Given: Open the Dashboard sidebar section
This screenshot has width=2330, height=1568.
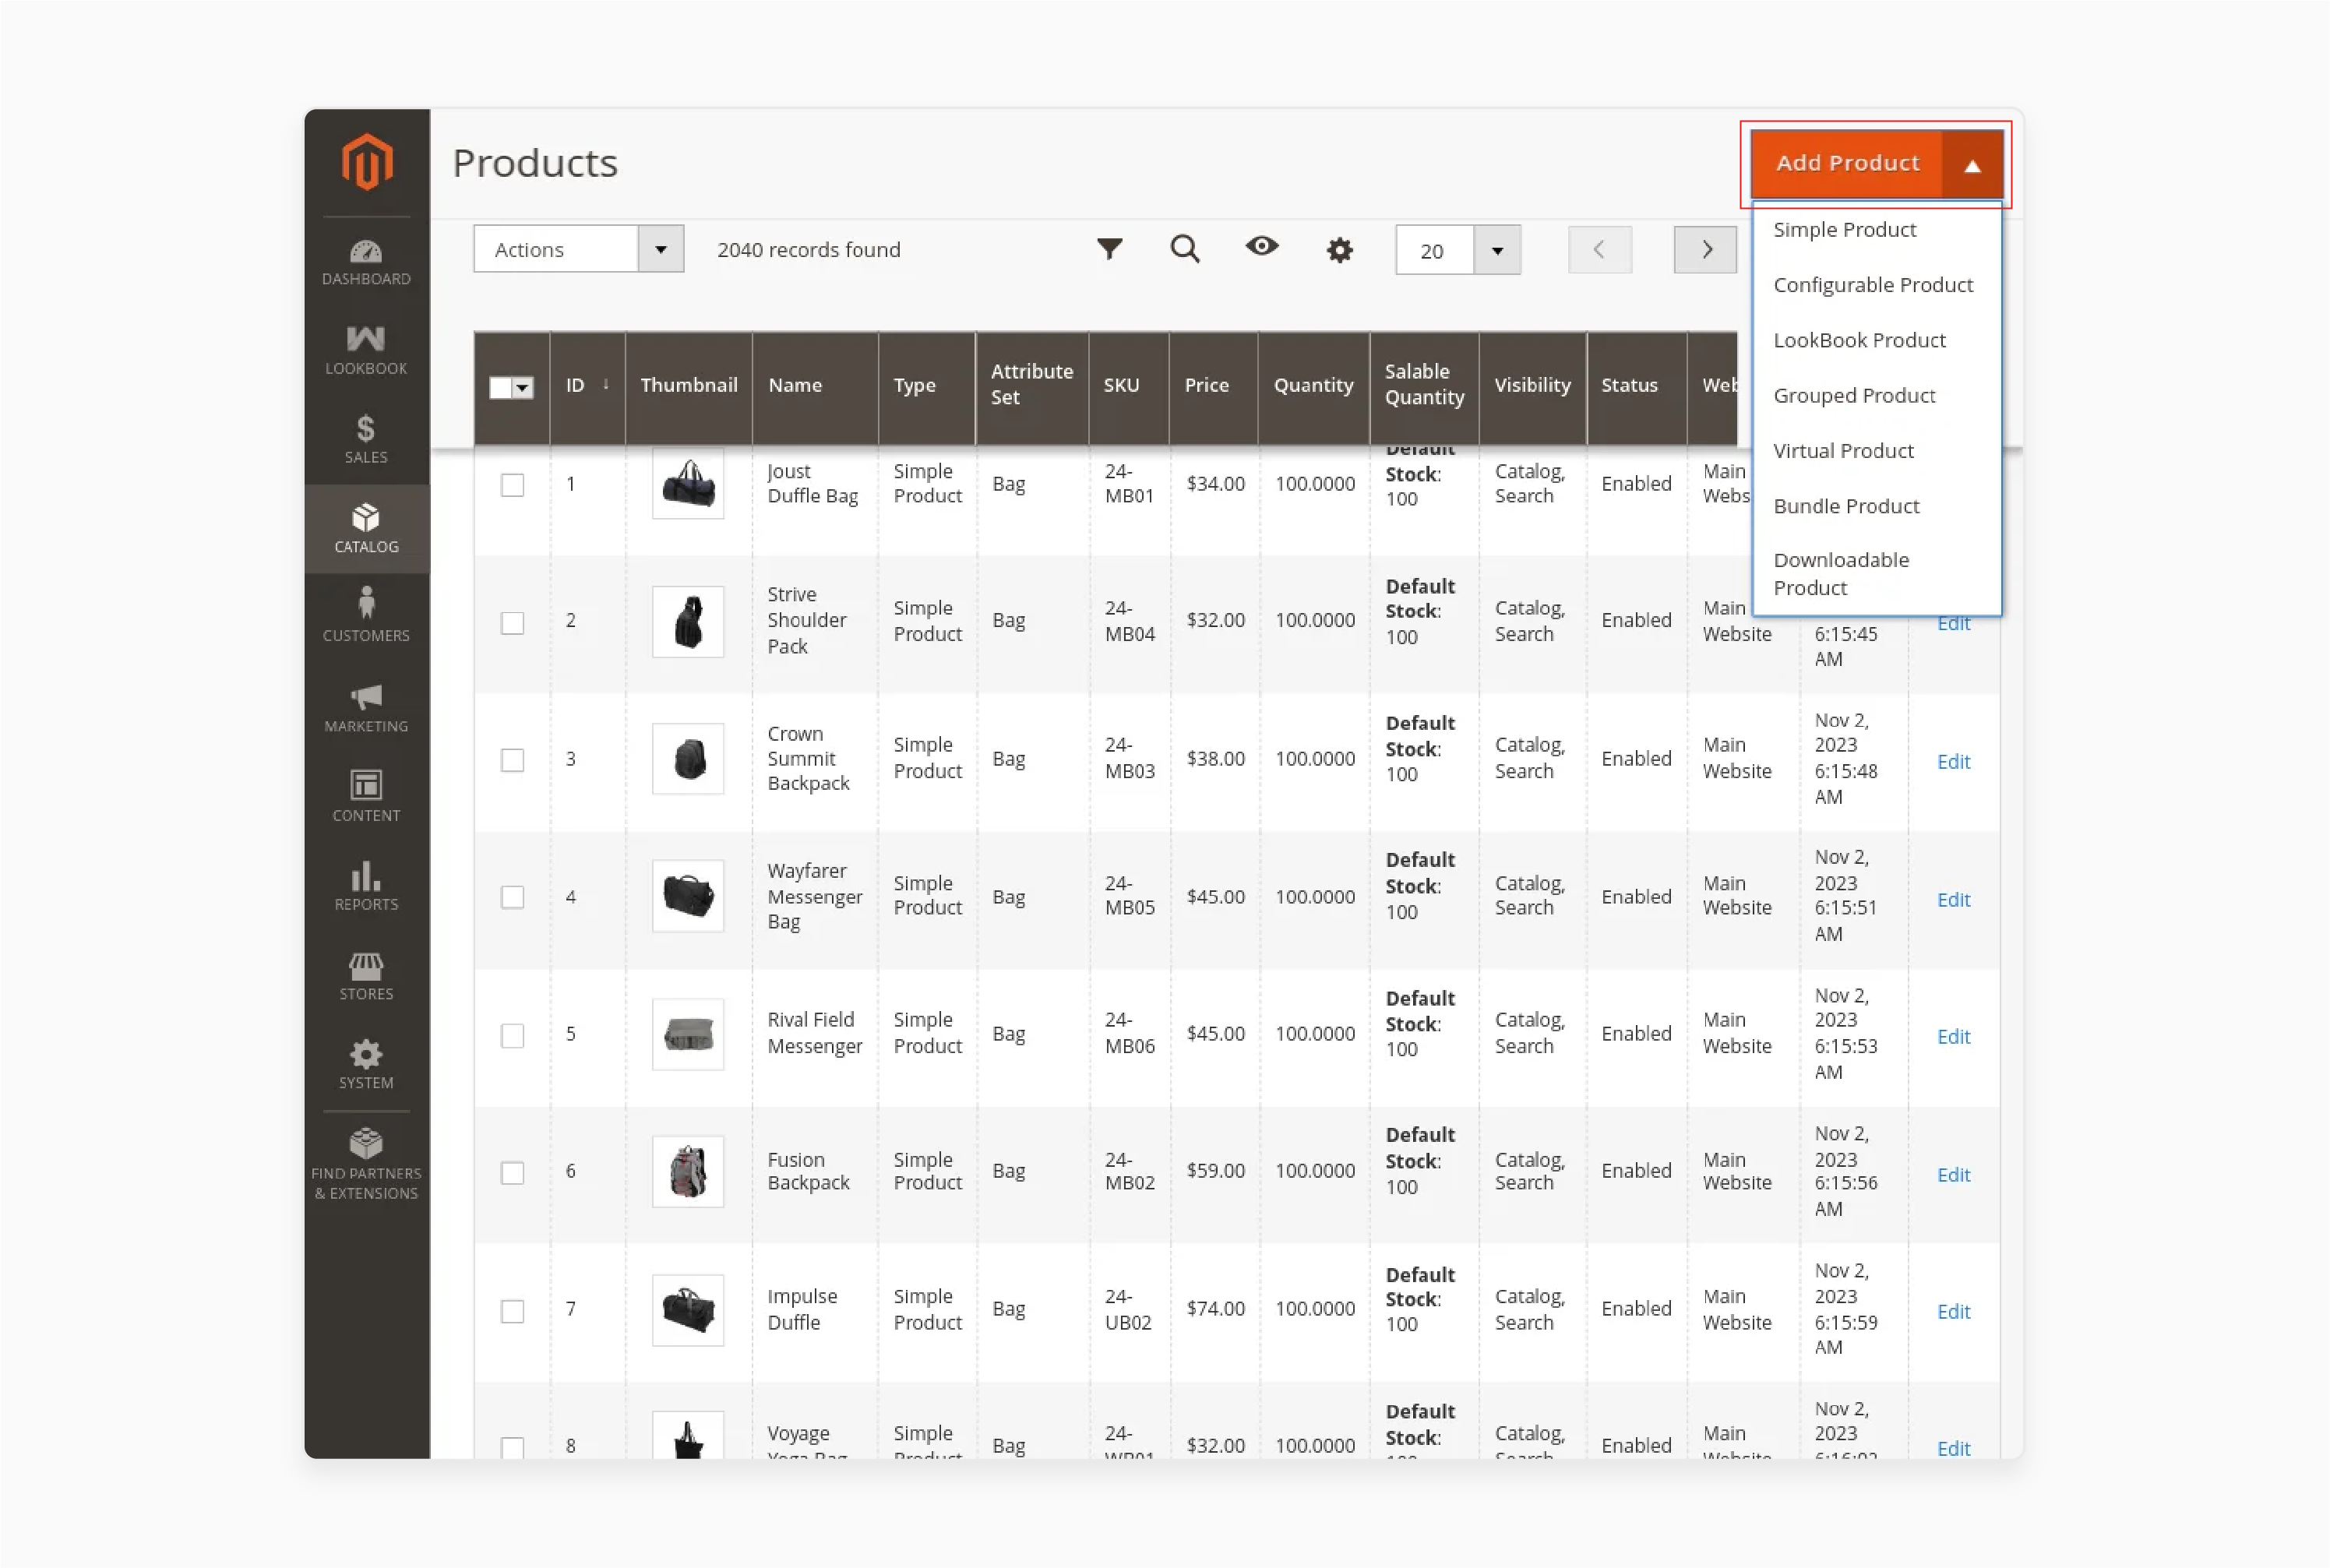Looking at the screenshot, I should [366, 263].
